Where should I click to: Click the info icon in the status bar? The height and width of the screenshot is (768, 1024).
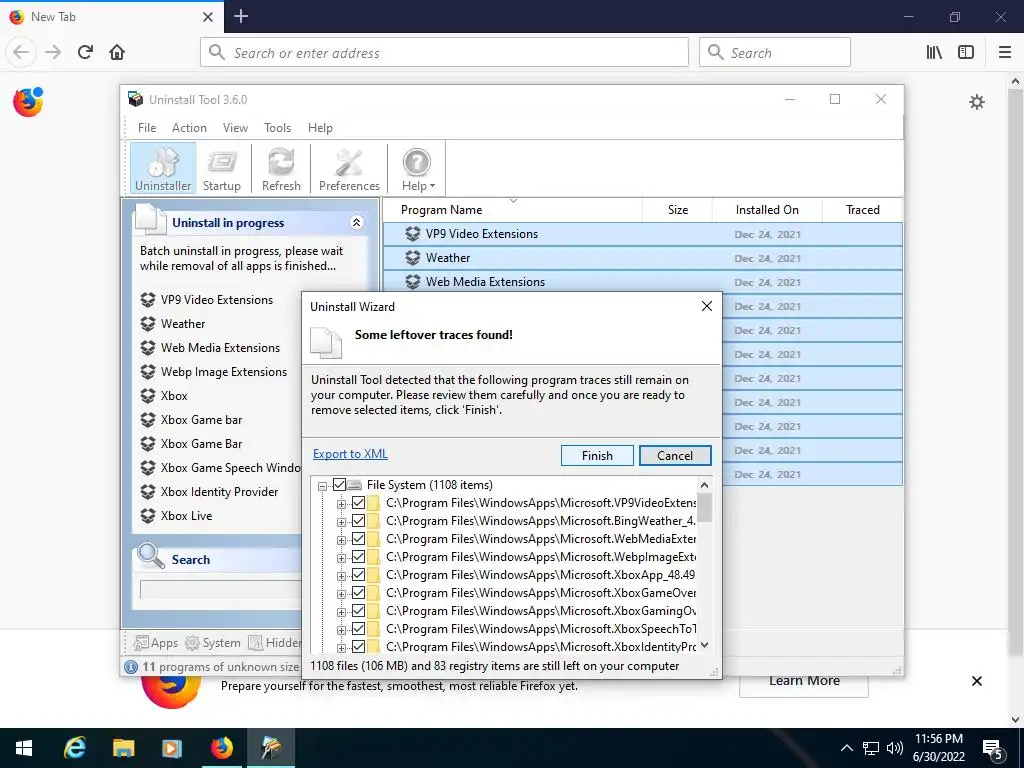click(131, 667)
